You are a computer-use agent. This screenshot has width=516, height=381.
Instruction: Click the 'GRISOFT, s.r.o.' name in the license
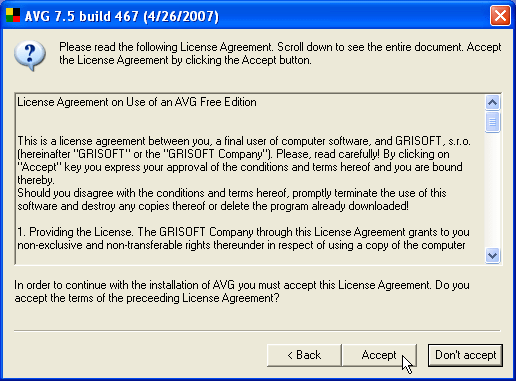coord(433,141)
